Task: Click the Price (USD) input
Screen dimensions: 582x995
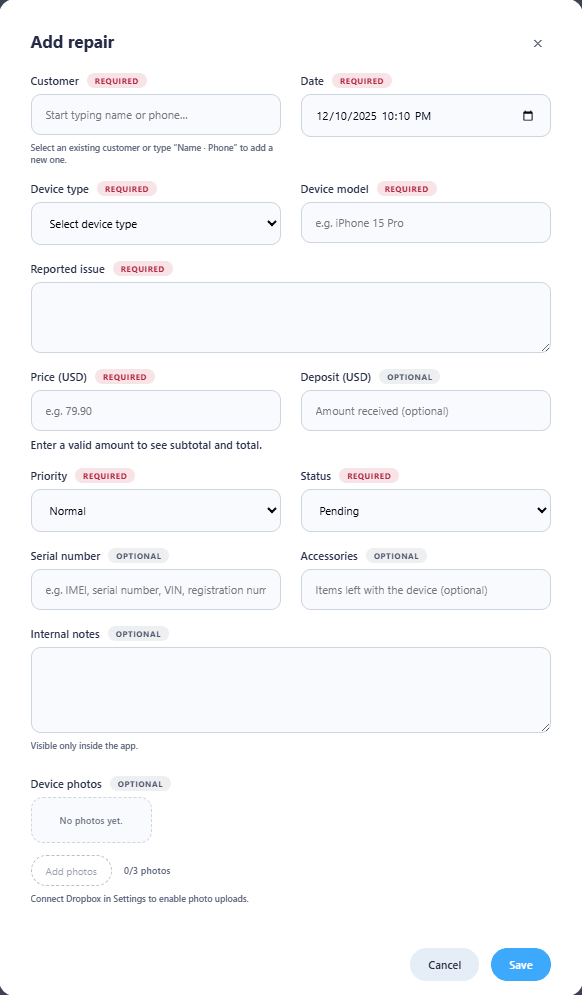Action: [x=155, y=410]
